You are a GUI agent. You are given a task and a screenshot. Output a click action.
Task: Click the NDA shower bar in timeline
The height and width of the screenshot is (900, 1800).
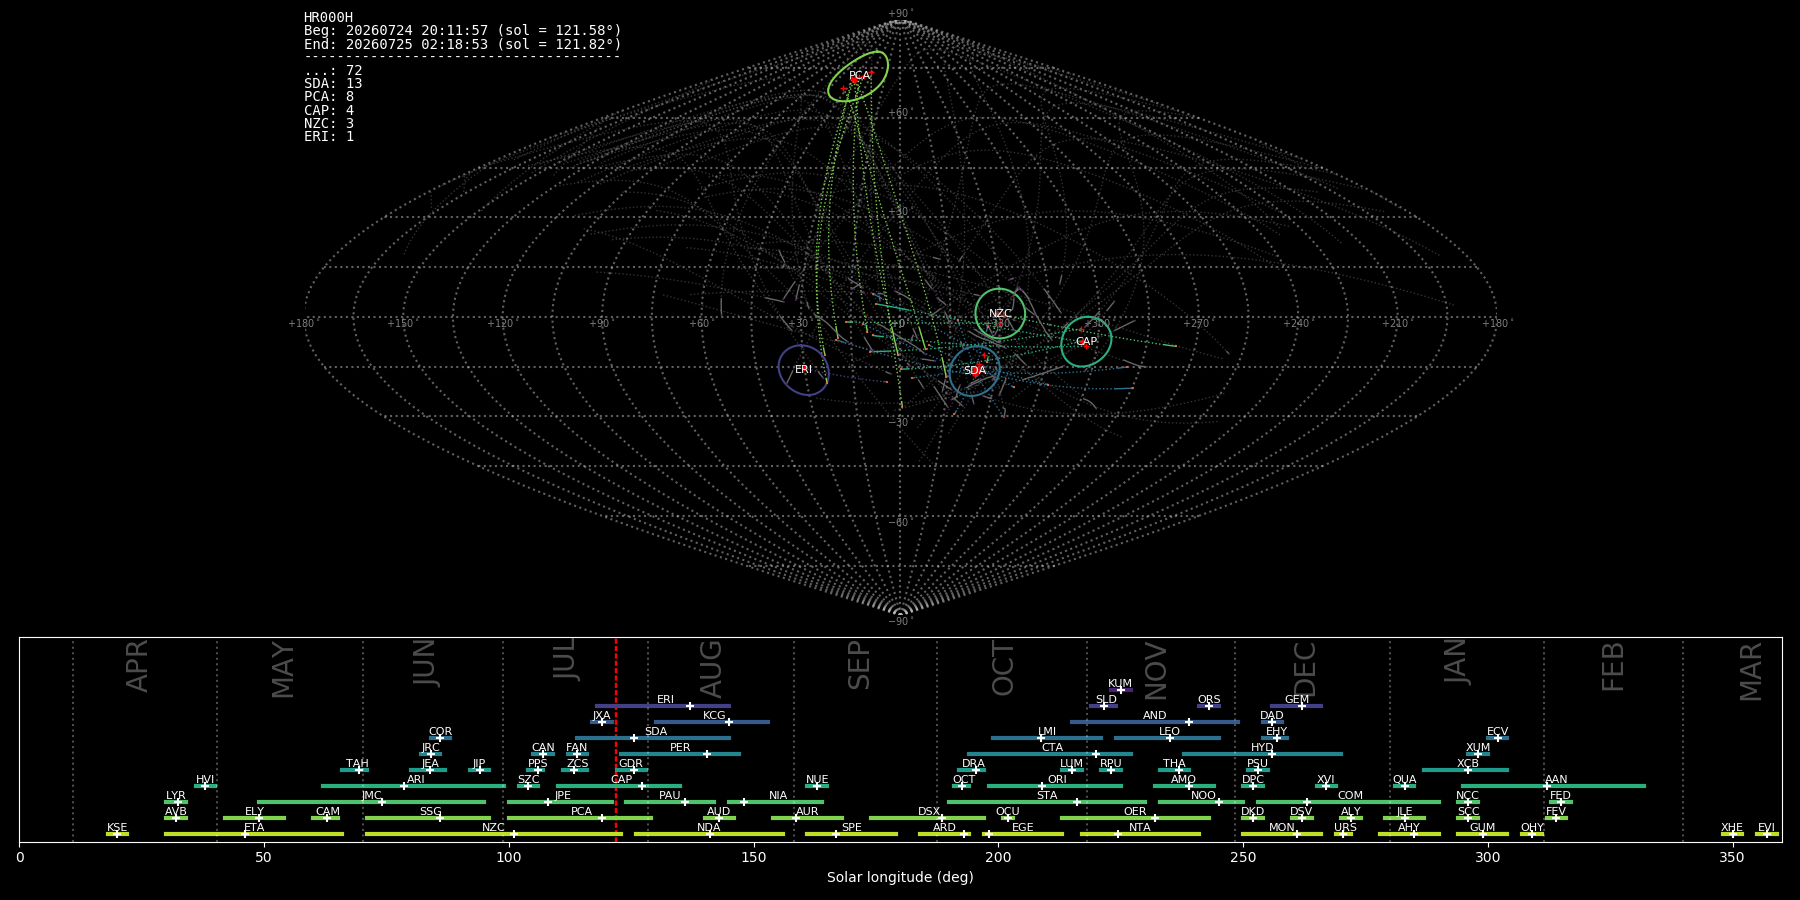coord(709,834)
